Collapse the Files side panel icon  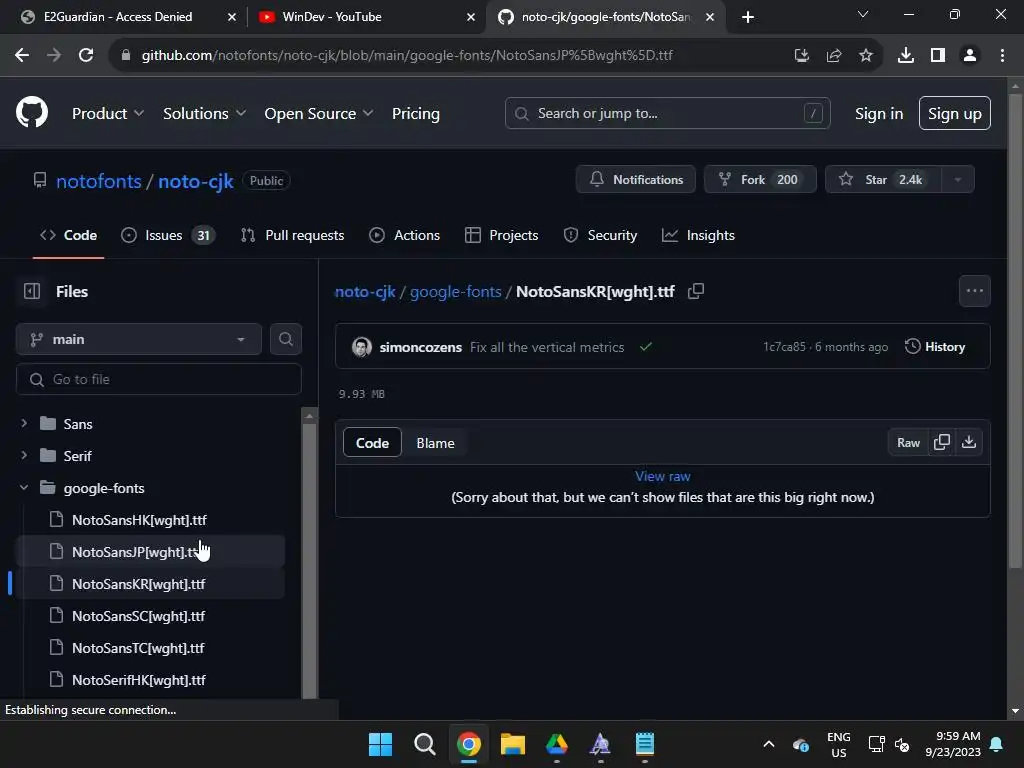(32, 291)
